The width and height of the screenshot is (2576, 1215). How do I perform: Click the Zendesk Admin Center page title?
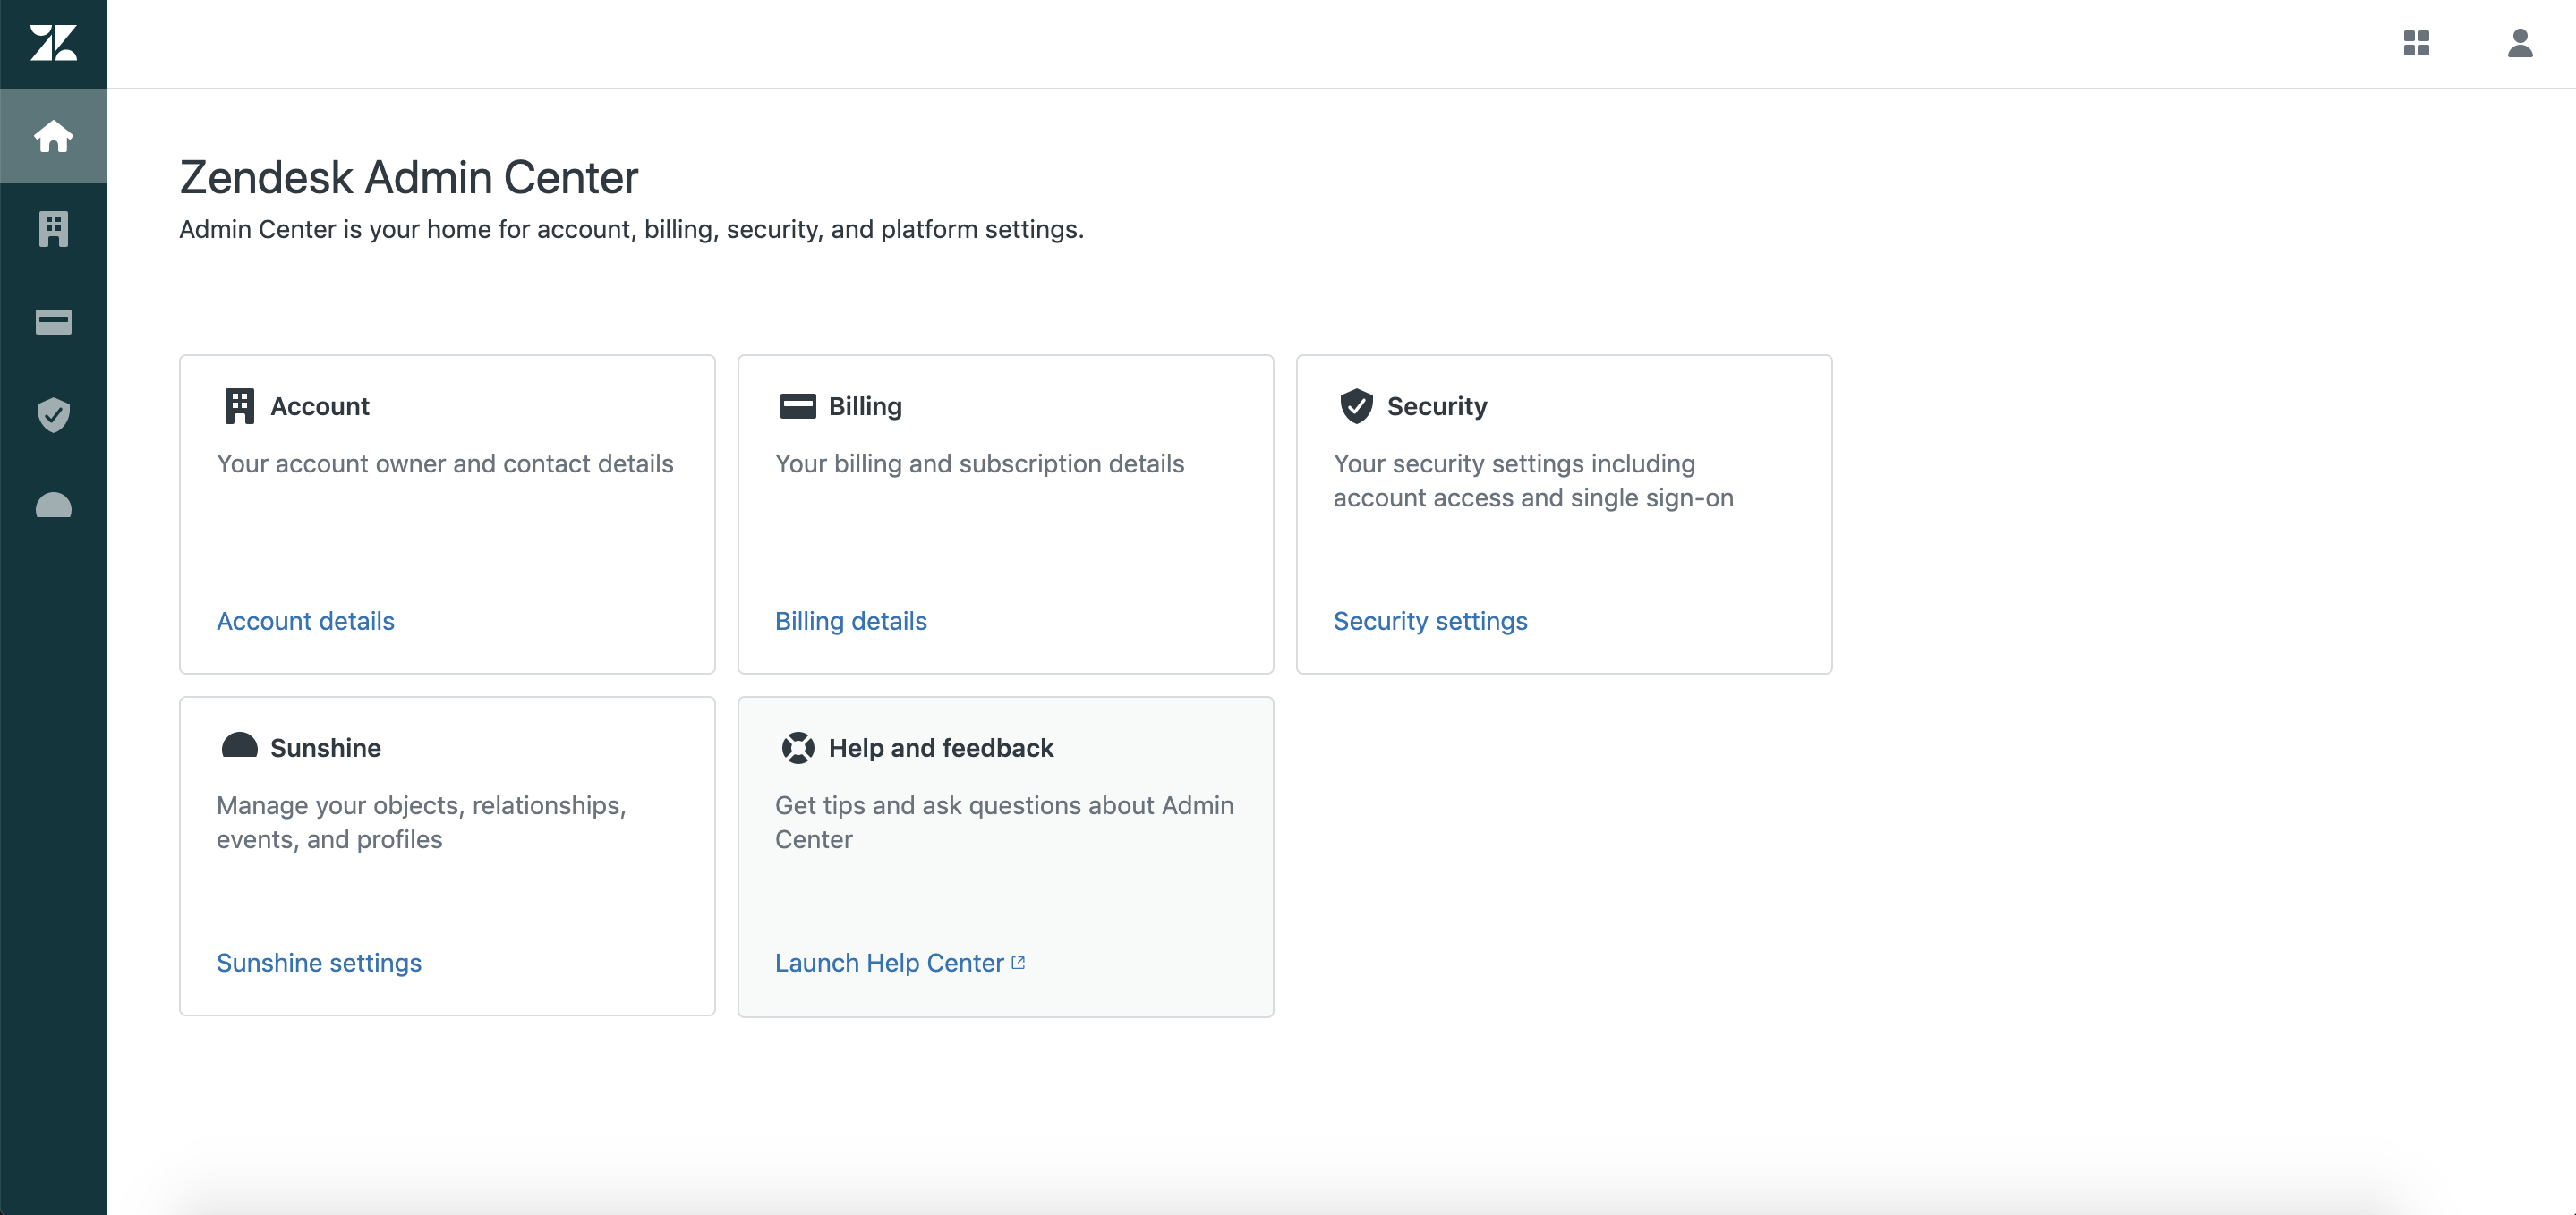(x=409, y=177)
